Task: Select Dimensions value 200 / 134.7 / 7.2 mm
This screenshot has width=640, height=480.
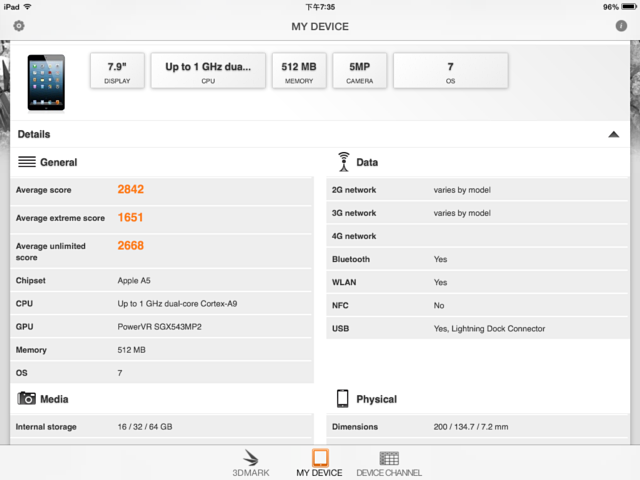Action: [471, 427]
